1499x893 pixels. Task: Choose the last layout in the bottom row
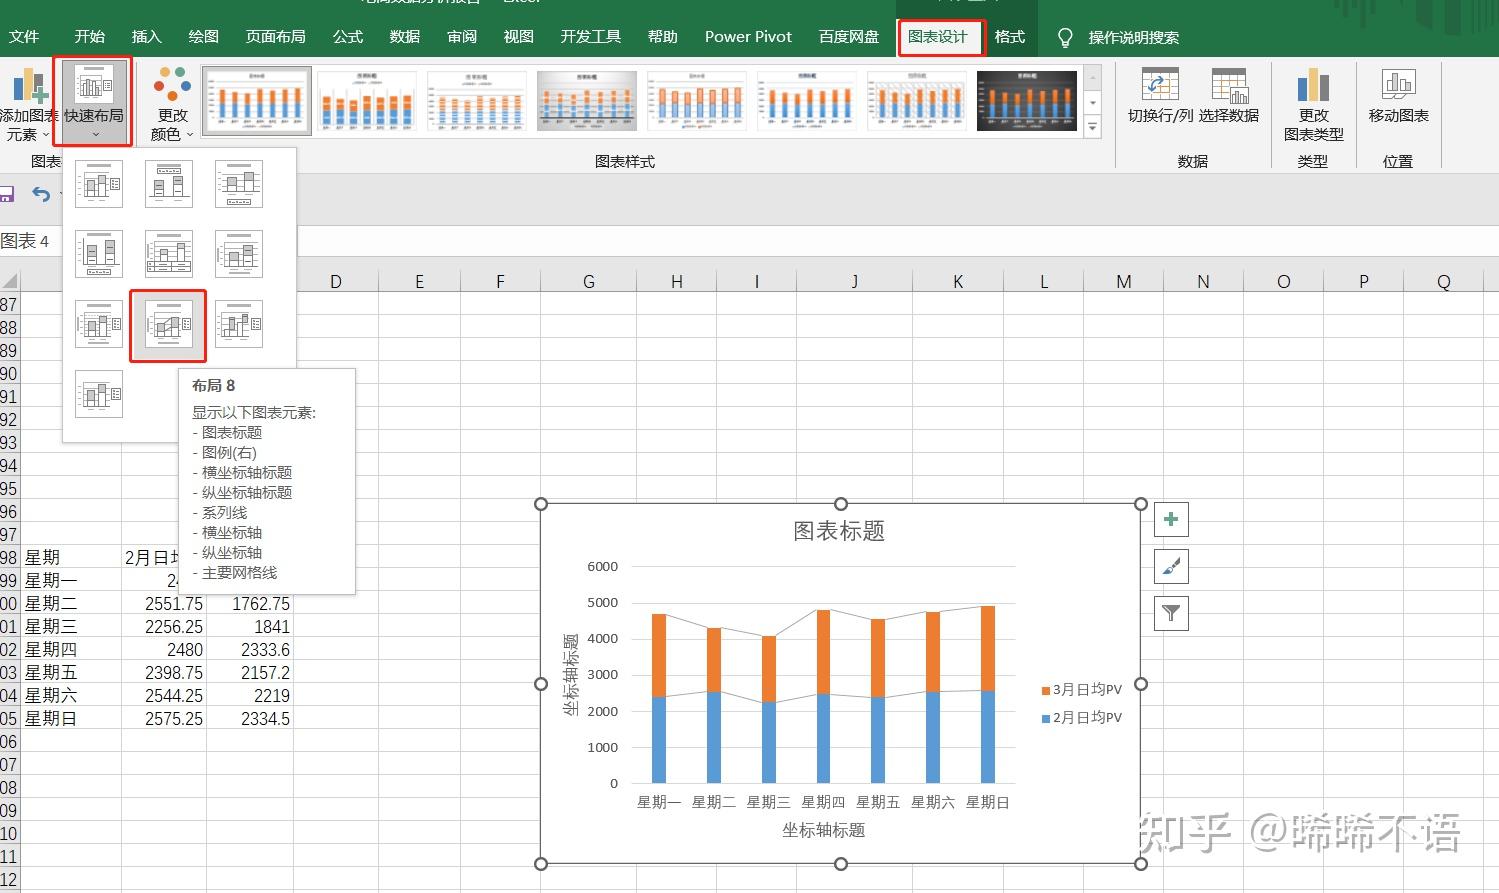click(x=99, y=394)
